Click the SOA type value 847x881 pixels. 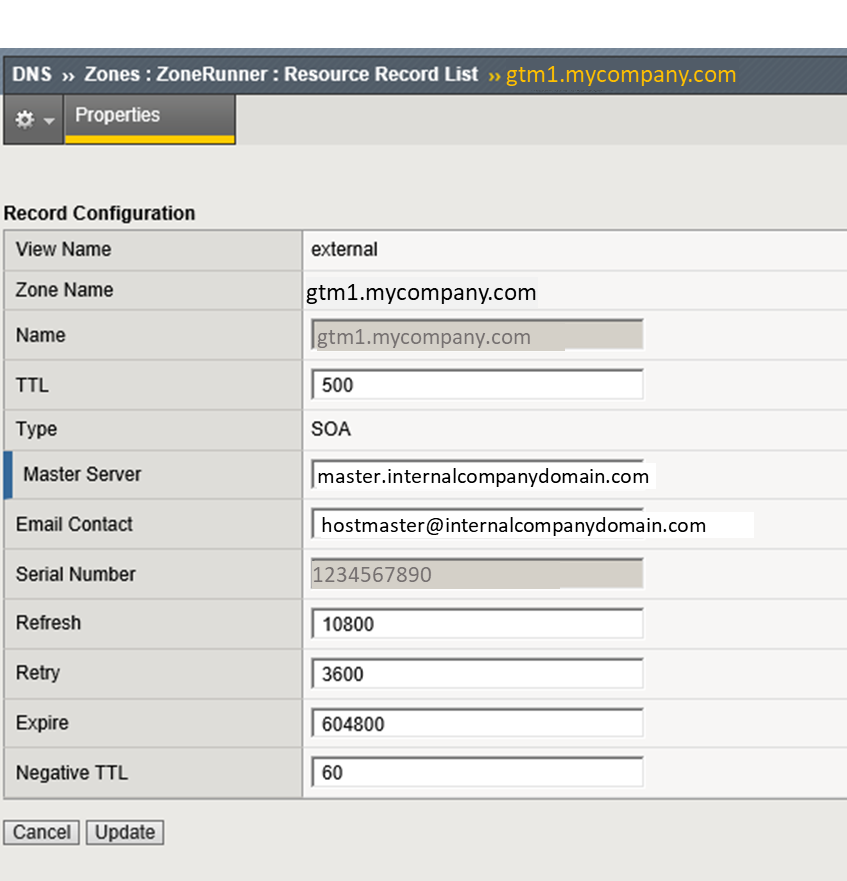coord(331,429)
